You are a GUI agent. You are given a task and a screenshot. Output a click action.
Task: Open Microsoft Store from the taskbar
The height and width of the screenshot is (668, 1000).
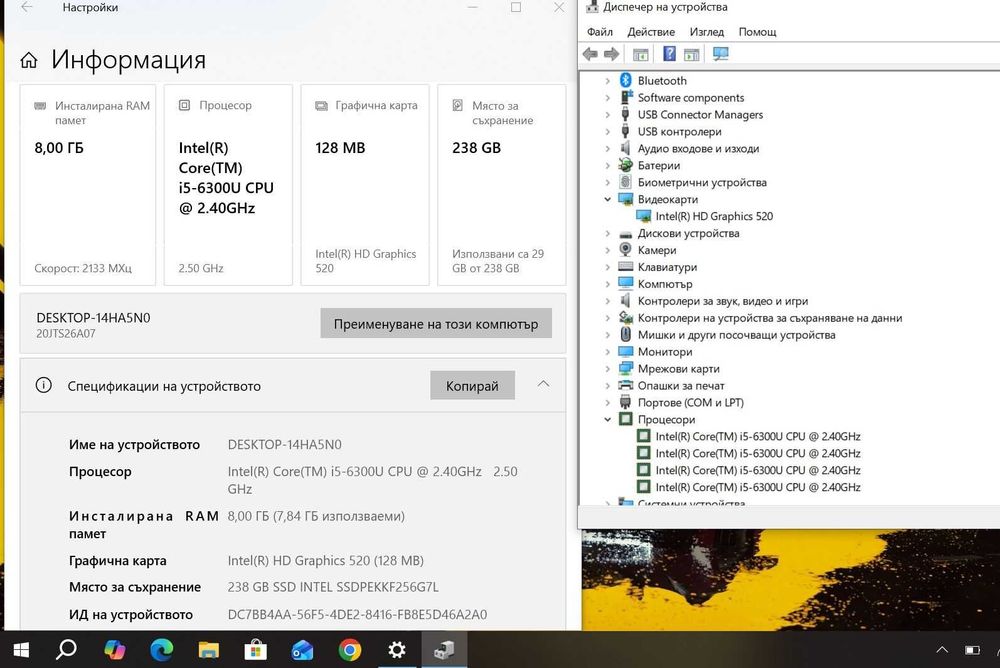256,650
